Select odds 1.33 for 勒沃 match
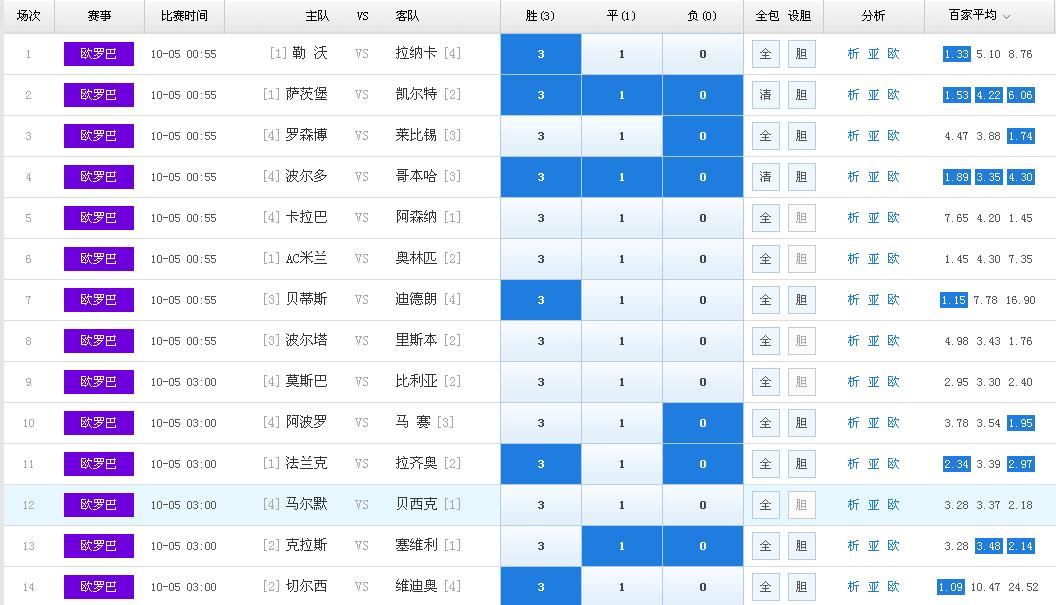The height and width of the screenshot is (605, 1056). click(x=956, y=54)
